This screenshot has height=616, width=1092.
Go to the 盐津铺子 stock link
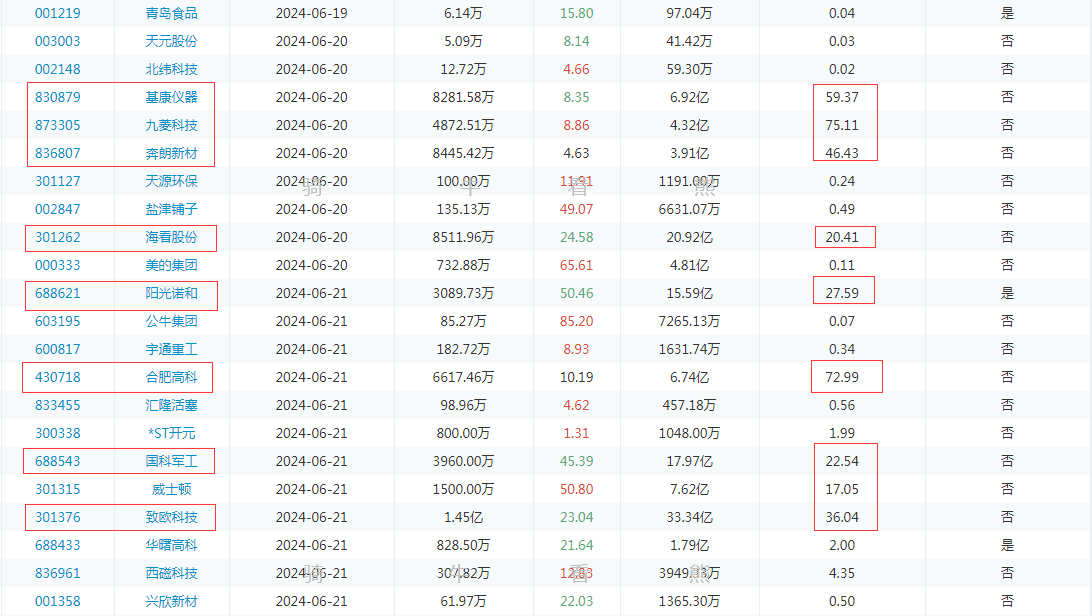[x=171, y=209]
